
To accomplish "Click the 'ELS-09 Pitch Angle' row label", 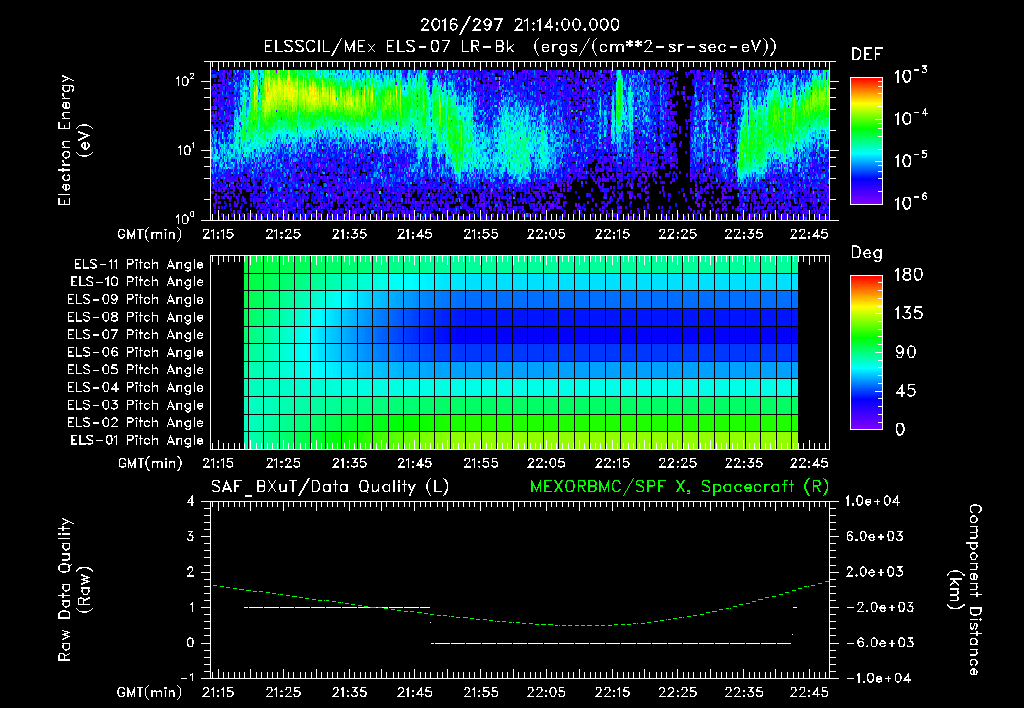I will click(x=135, y=300).
